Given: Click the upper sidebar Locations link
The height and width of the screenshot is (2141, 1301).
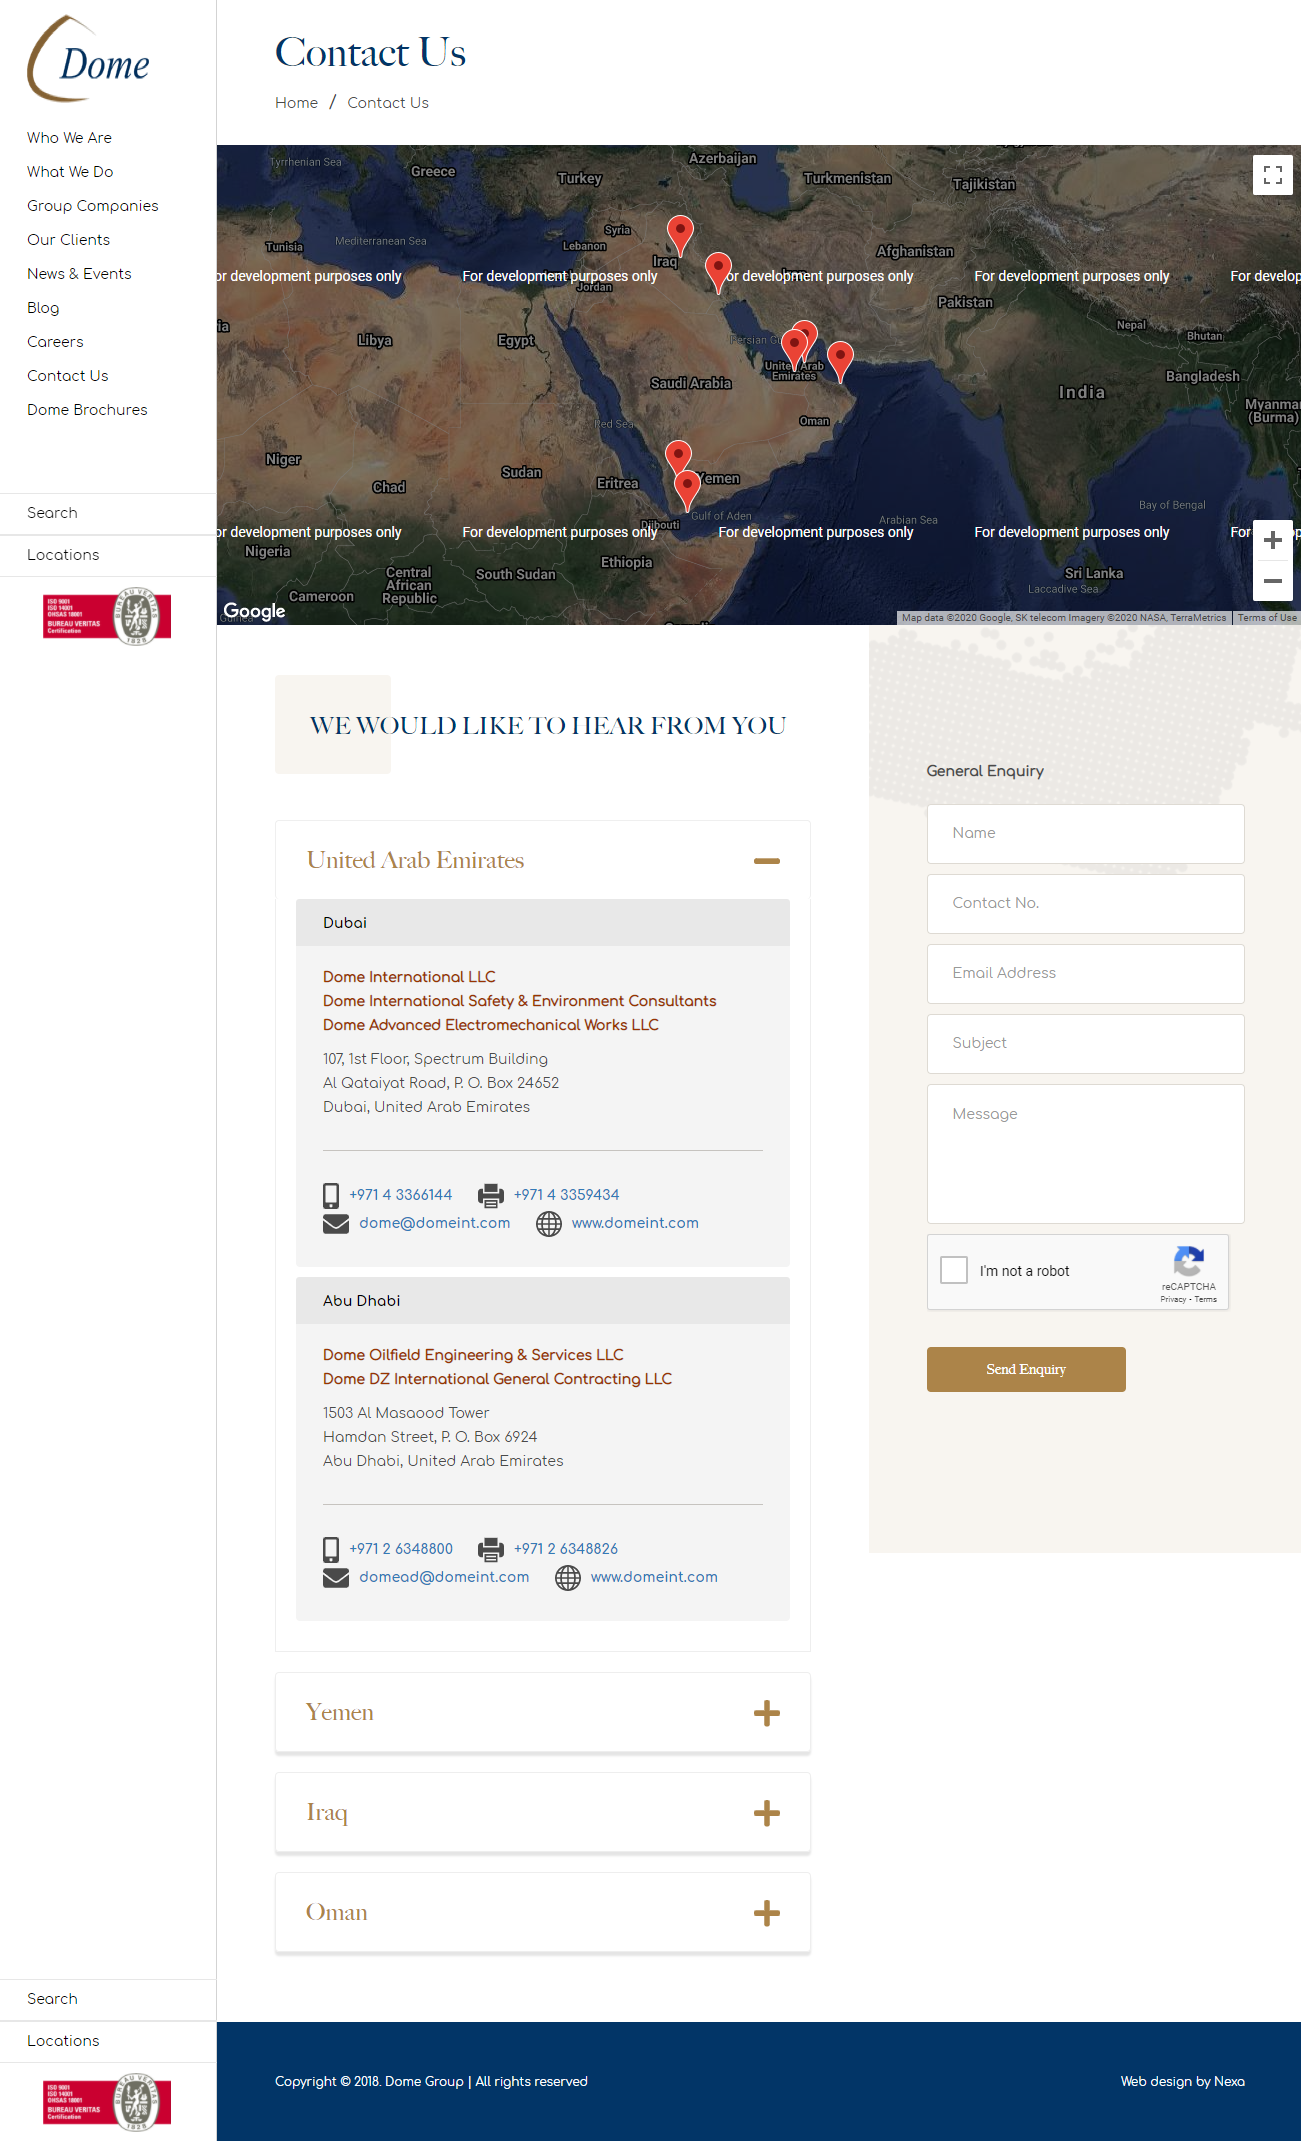Looking at the screenshot, I should click(63, 555).
